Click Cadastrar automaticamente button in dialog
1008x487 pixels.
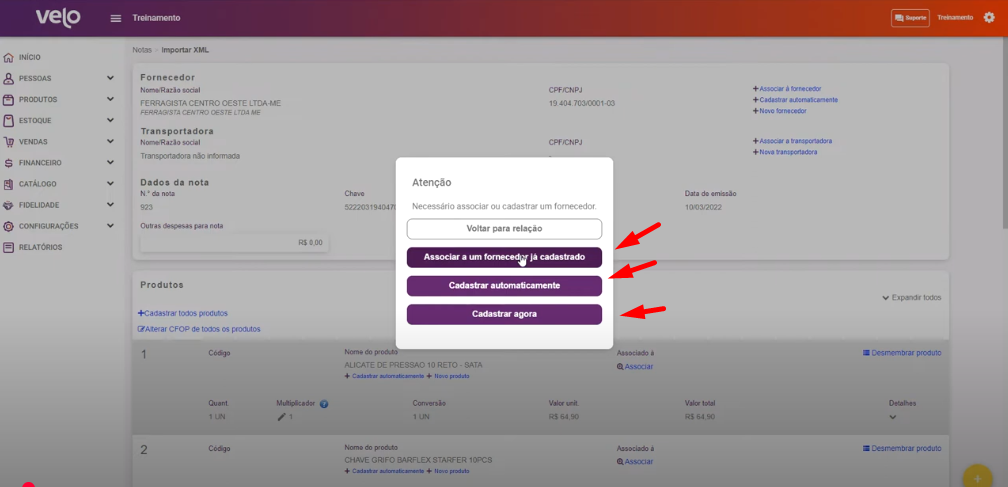504,286
